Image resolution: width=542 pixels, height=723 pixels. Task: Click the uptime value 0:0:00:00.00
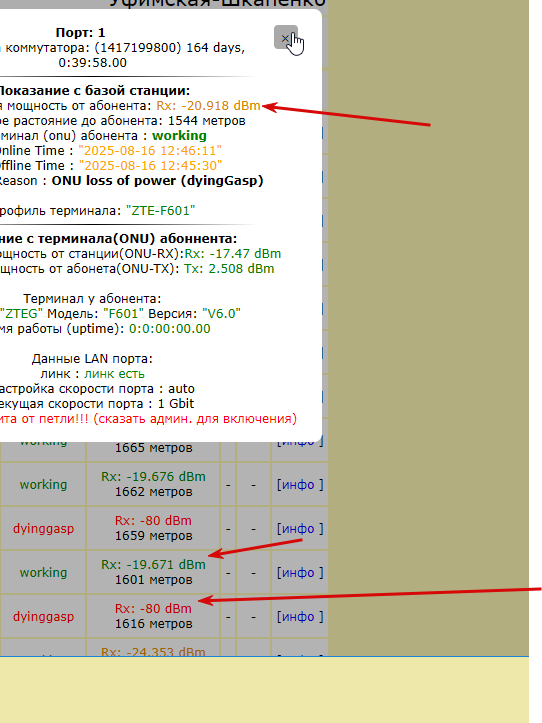point(170,329)
